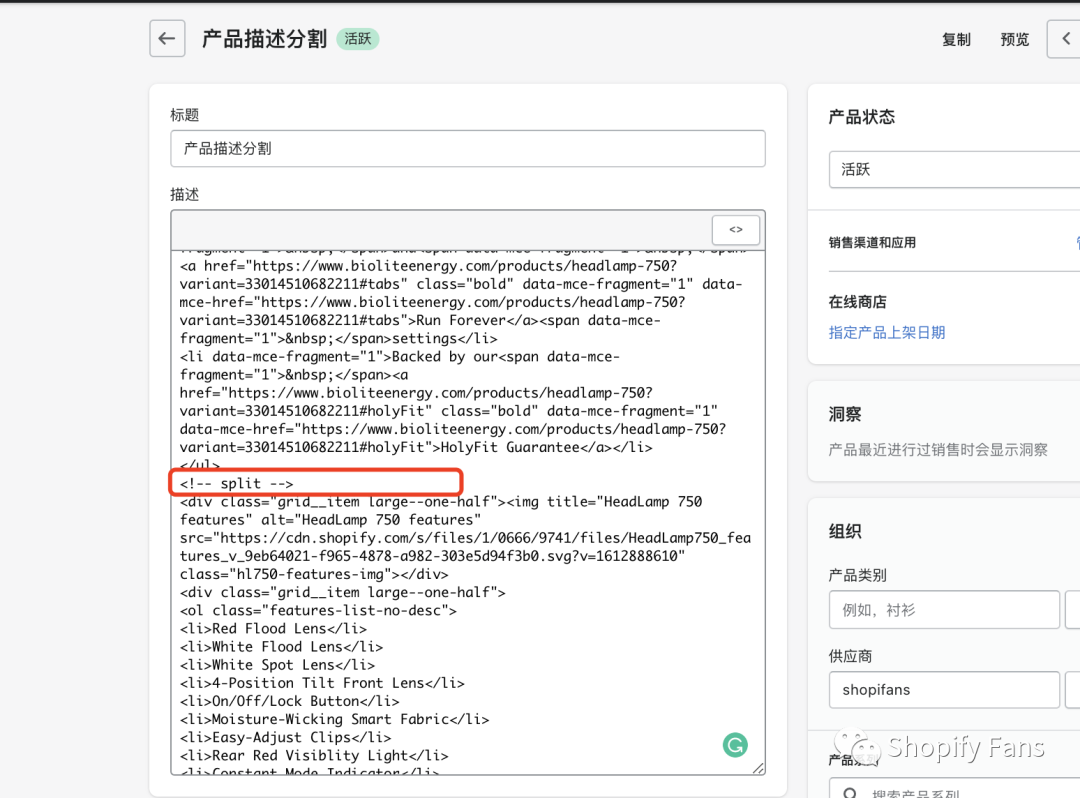Click the magnifier icon in 搜索产品系列 field
Screen dimensions: 1080x798
pyautogui.click(x=848, y=790)
